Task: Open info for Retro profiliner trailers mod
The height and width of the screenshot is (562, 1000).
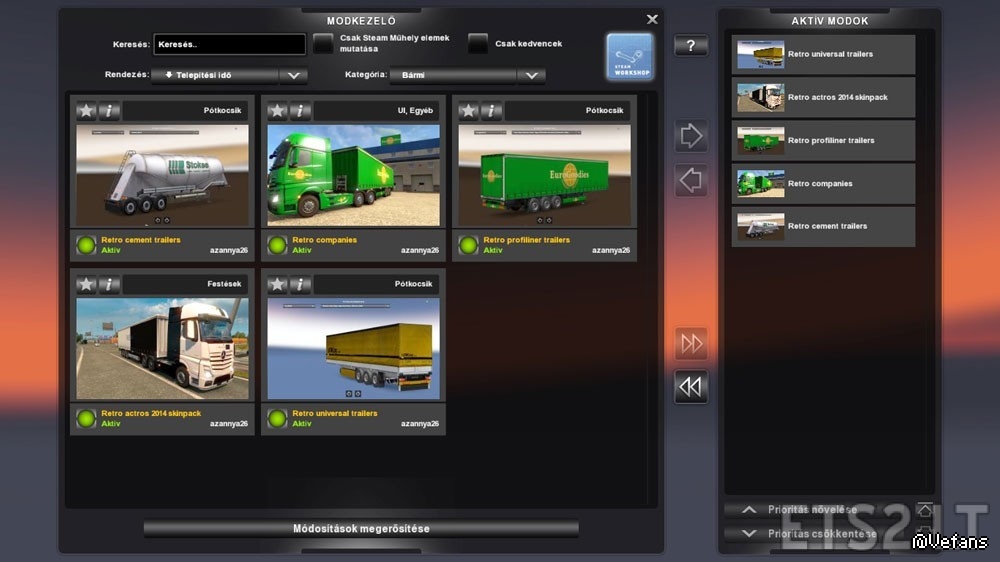Action: (x=492, y=110)
